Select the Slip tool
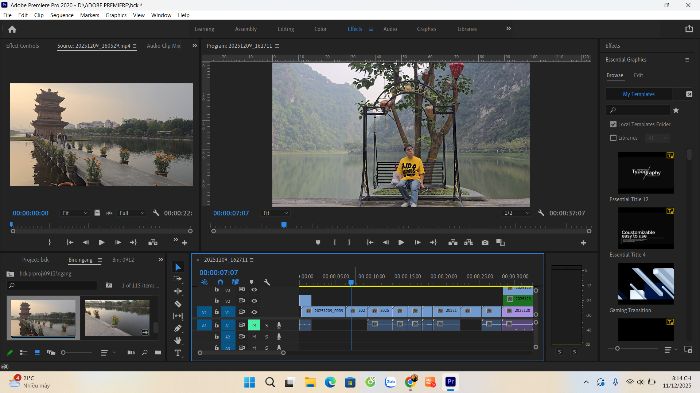The image size is (700, 393). (x=178, y=316)
